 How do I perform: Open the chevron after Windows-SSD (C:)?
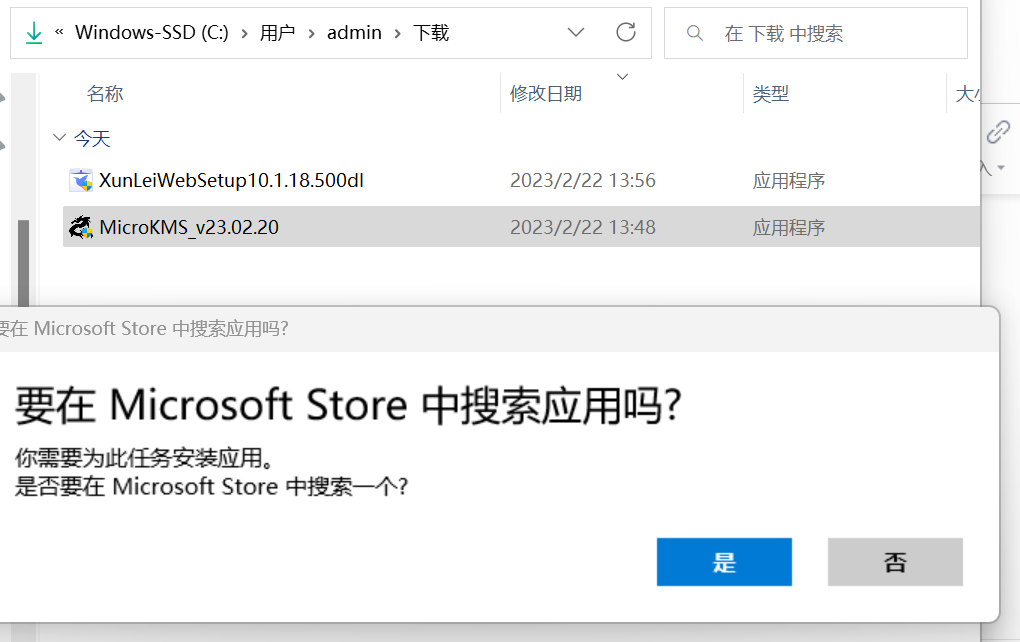pos(245,33)
